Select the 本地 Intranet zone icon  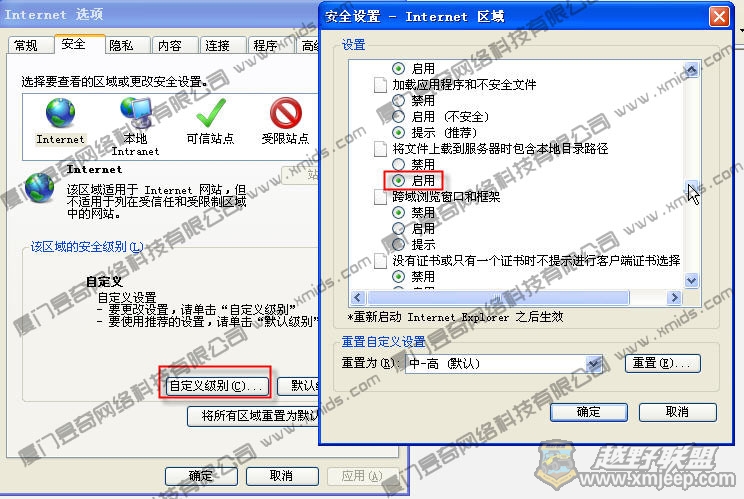pos(135,114)
